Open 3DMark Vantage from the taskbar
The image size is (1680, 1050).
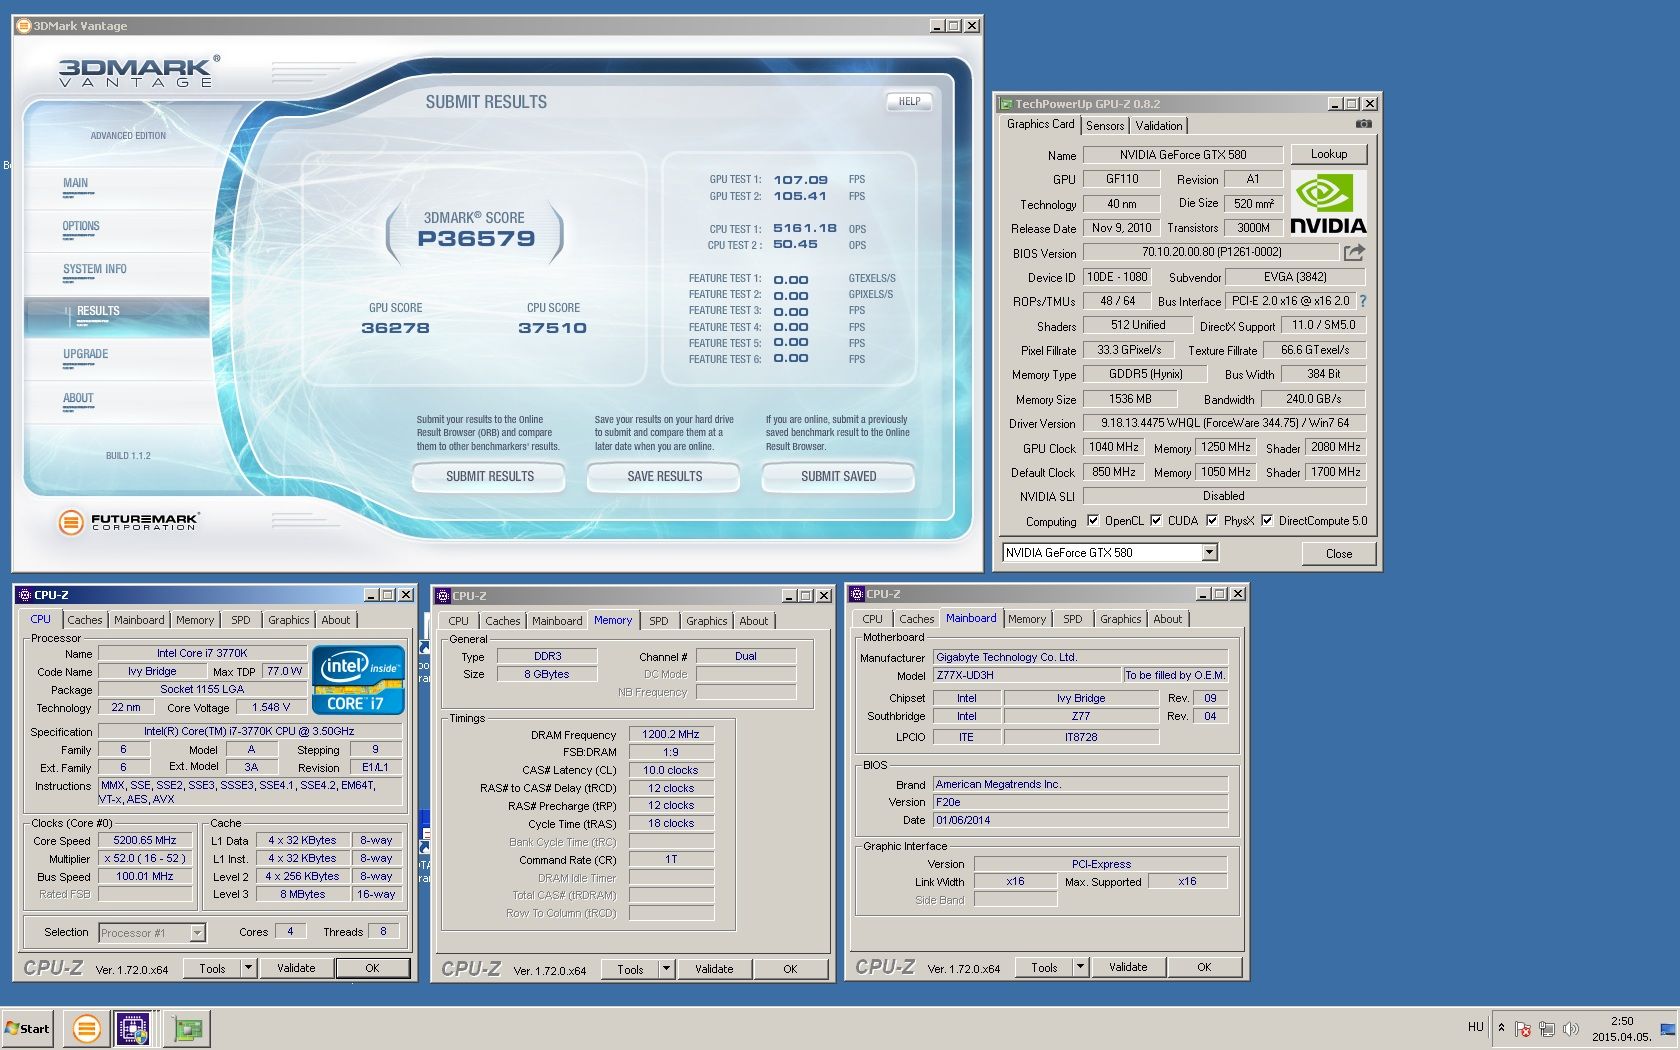pos(87,1028)
